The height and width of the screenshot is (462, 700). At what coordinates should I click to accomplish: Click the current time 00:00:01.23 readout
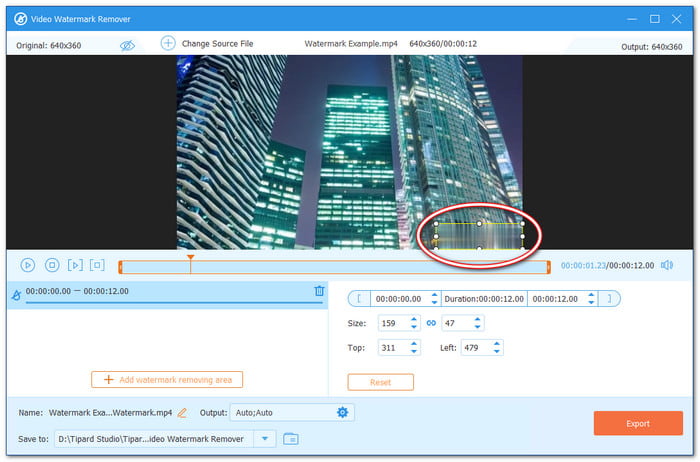click(x=583, y=265)
